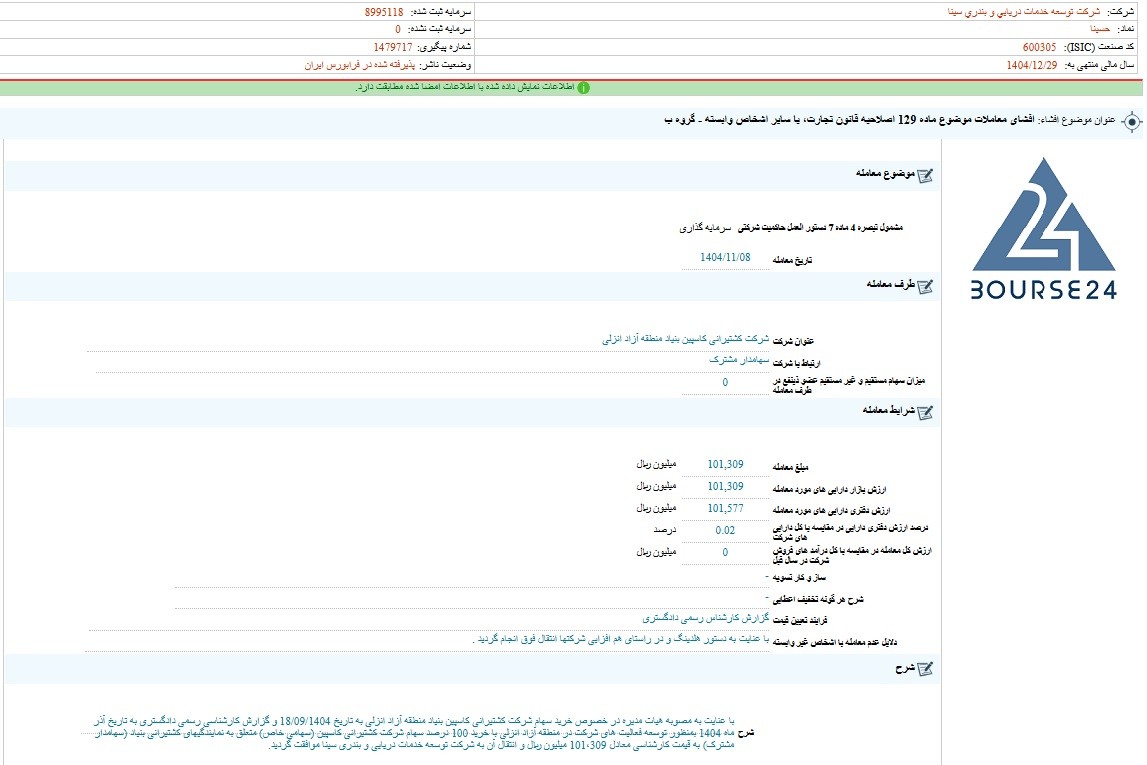Click the ISIC industry code 600305
The image size is (1147, 765).
pos(1039,47)
